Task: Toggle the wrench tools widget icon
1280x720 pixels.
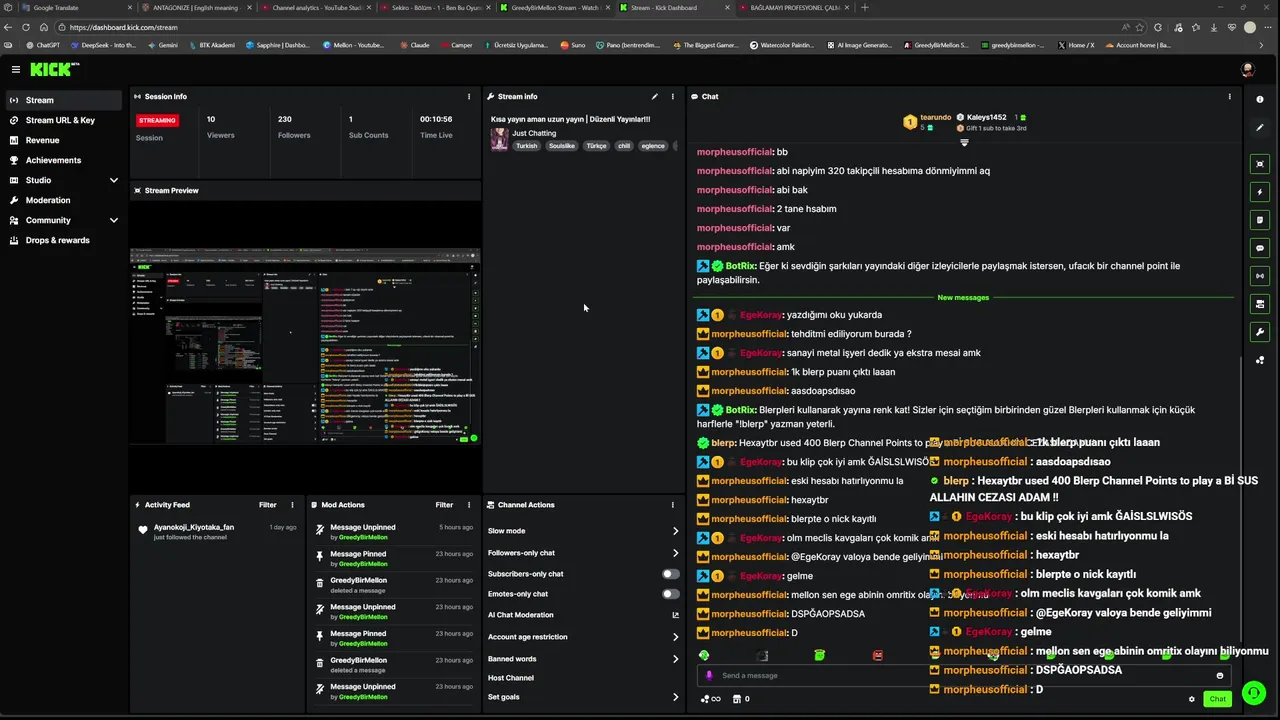Action: 1259,332
